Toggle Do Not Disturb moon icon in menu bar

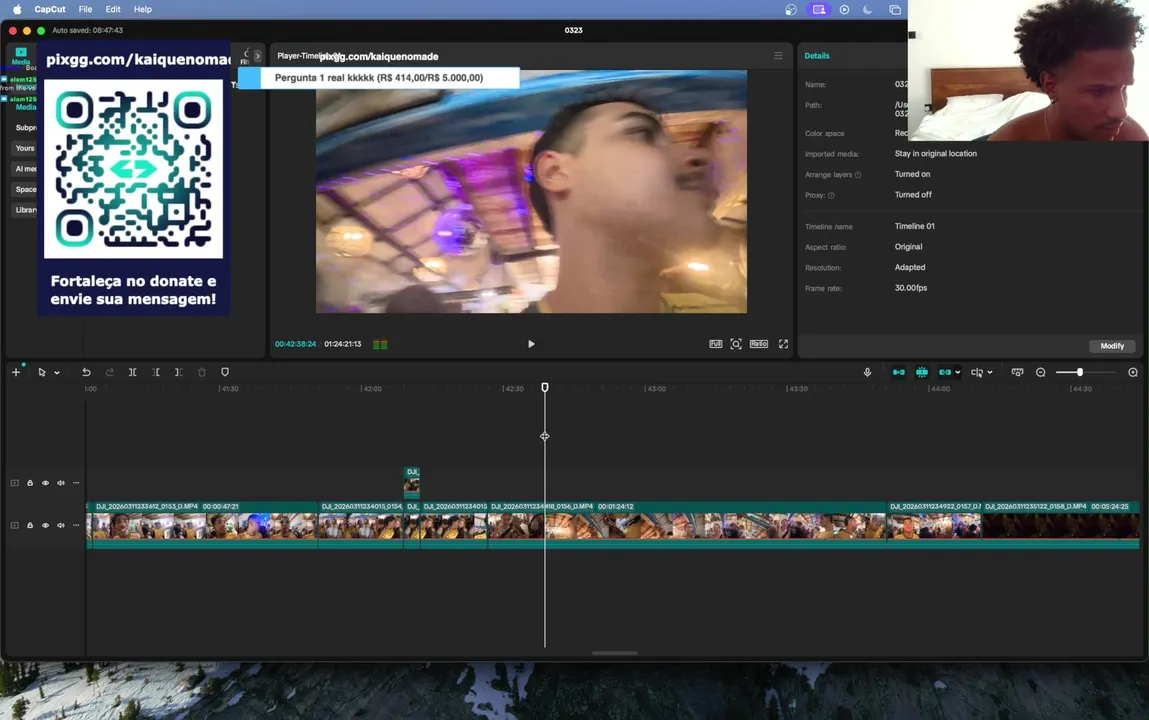click(868, 10)
